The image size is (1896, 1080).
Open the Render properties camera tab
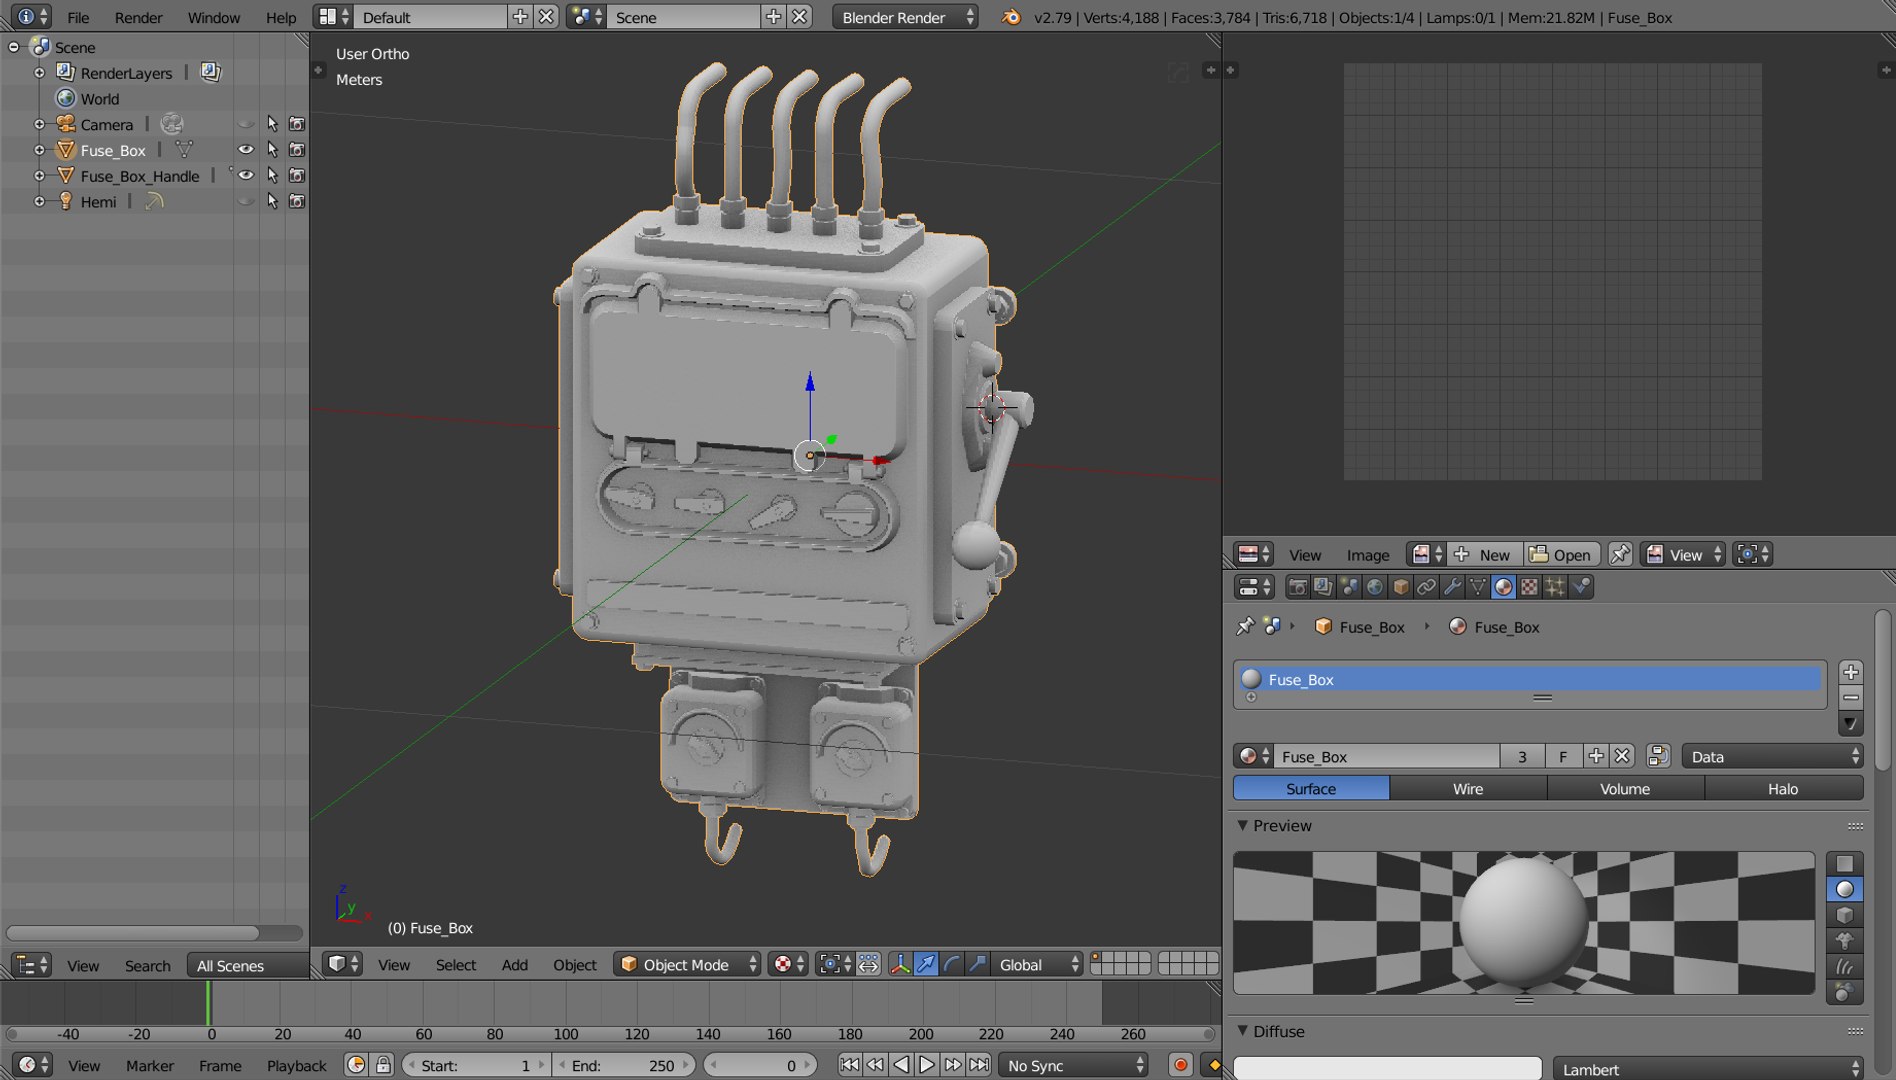click(1297, 587)
